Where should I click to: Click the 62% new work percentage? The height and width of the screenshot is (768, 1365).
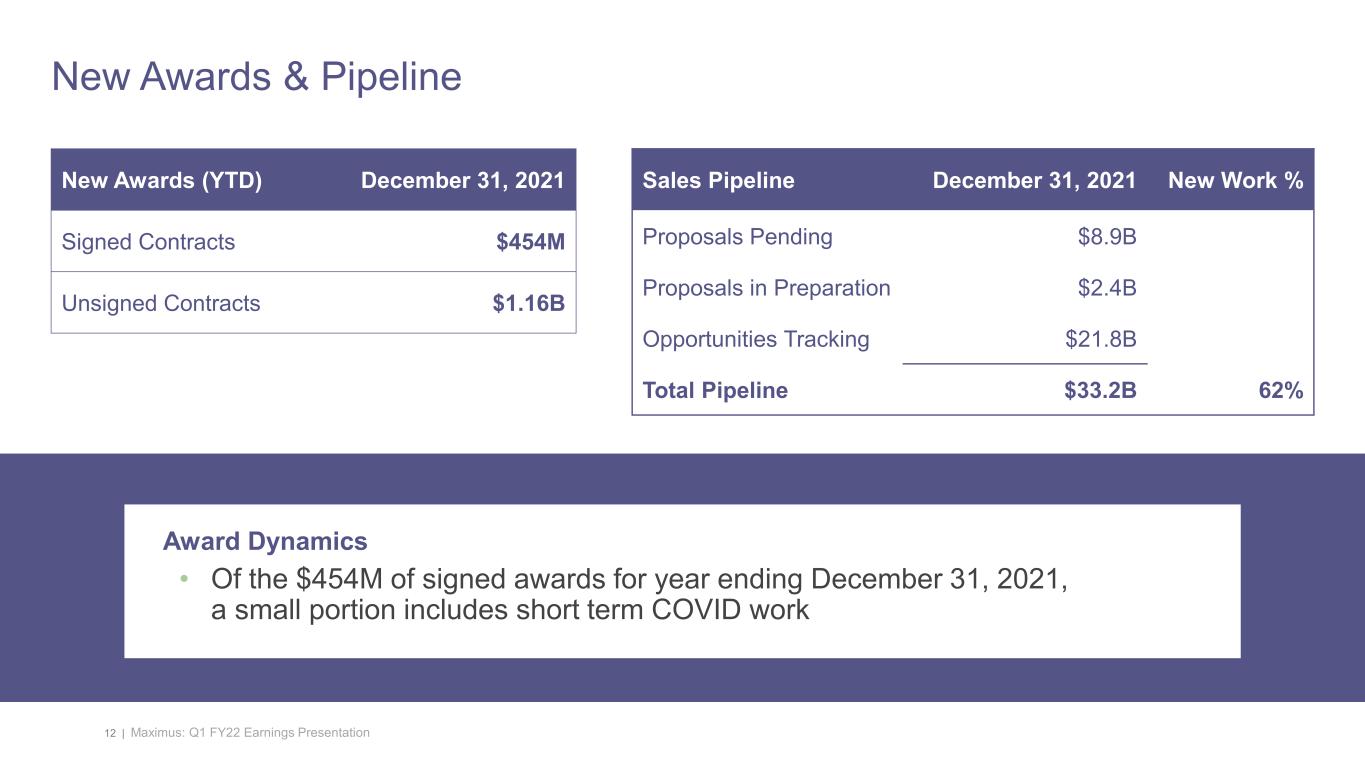point(1280,391)
